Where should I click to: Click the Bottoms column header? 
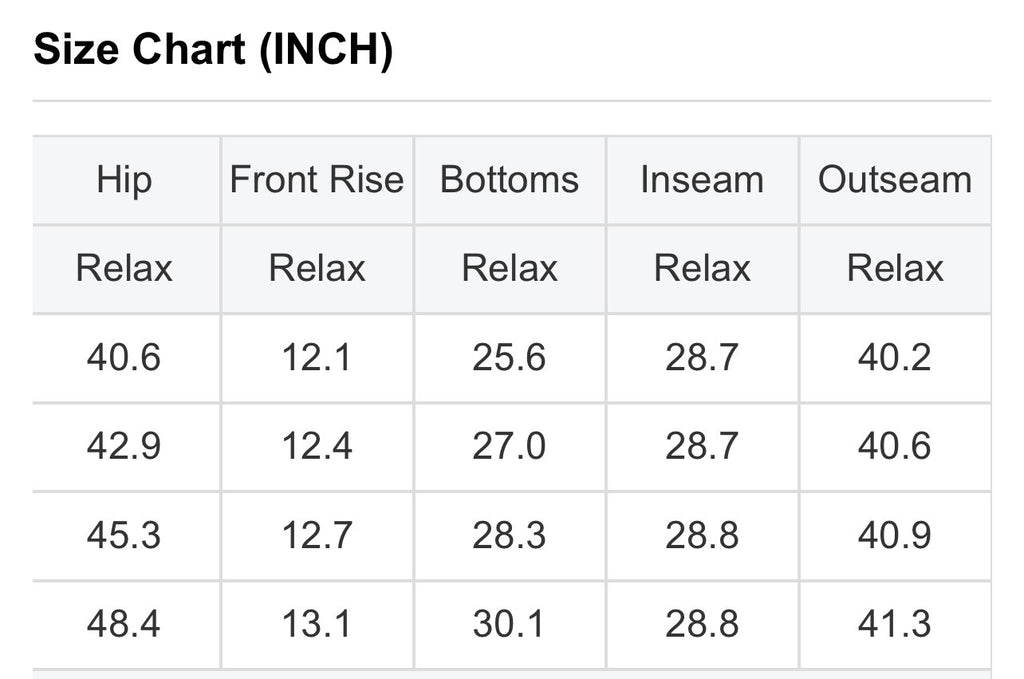pyautogui.click(x=509, y=180)
